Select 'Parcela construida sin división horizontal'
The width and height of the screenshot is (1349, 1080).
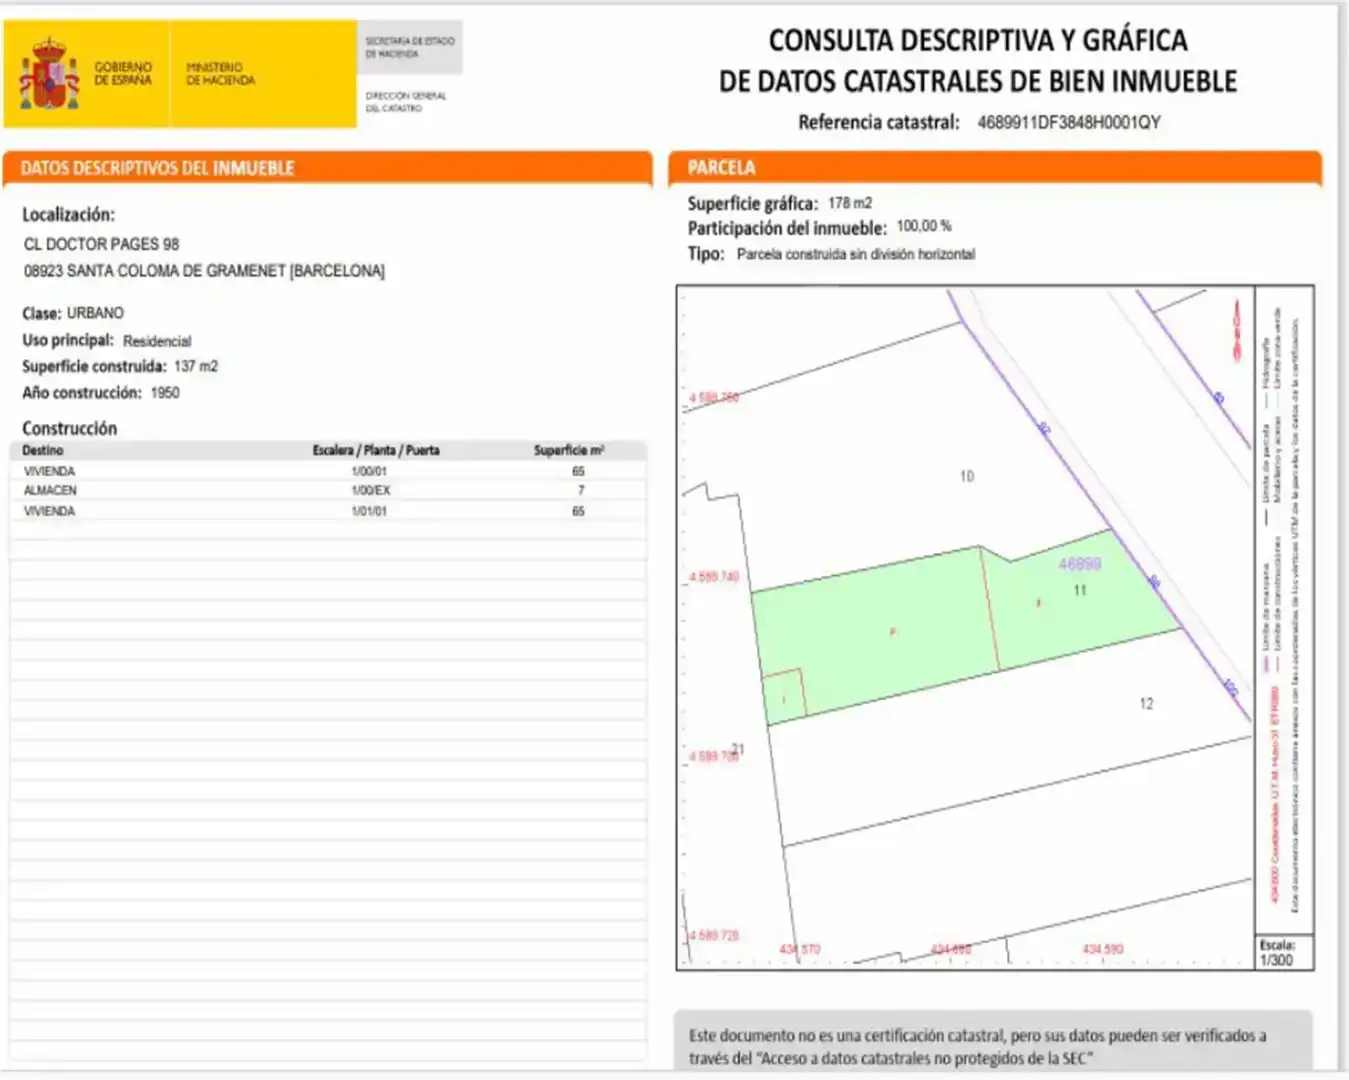click(856, 254)
